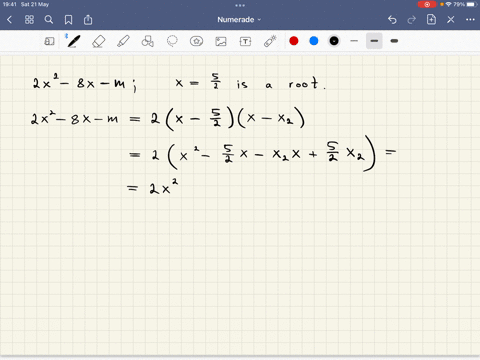The width and height of the screenshot is (480, 360).
Task: Tap the multitasking three dots at top
Action: [x=240, y=5]
